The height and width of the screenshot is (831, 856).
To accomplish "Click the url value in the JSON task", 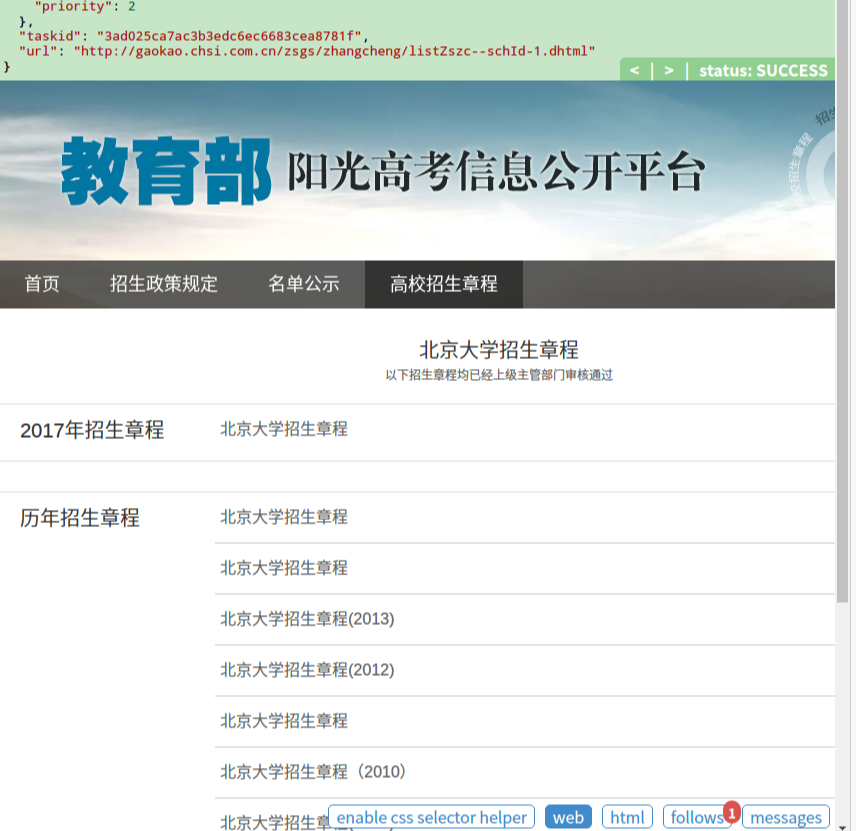I will (x=334, y=51).
